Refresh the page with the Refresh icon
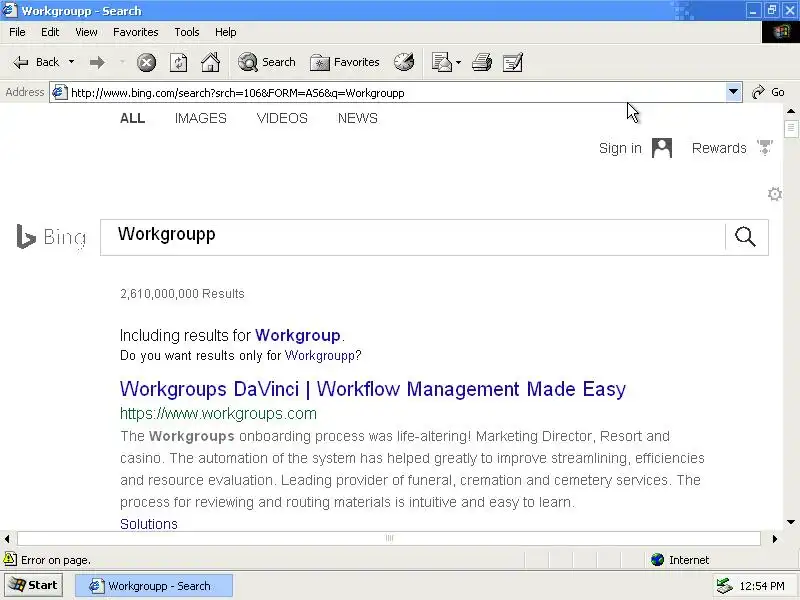This screenshot has height=600, width=800. click(x=178, y=63)
